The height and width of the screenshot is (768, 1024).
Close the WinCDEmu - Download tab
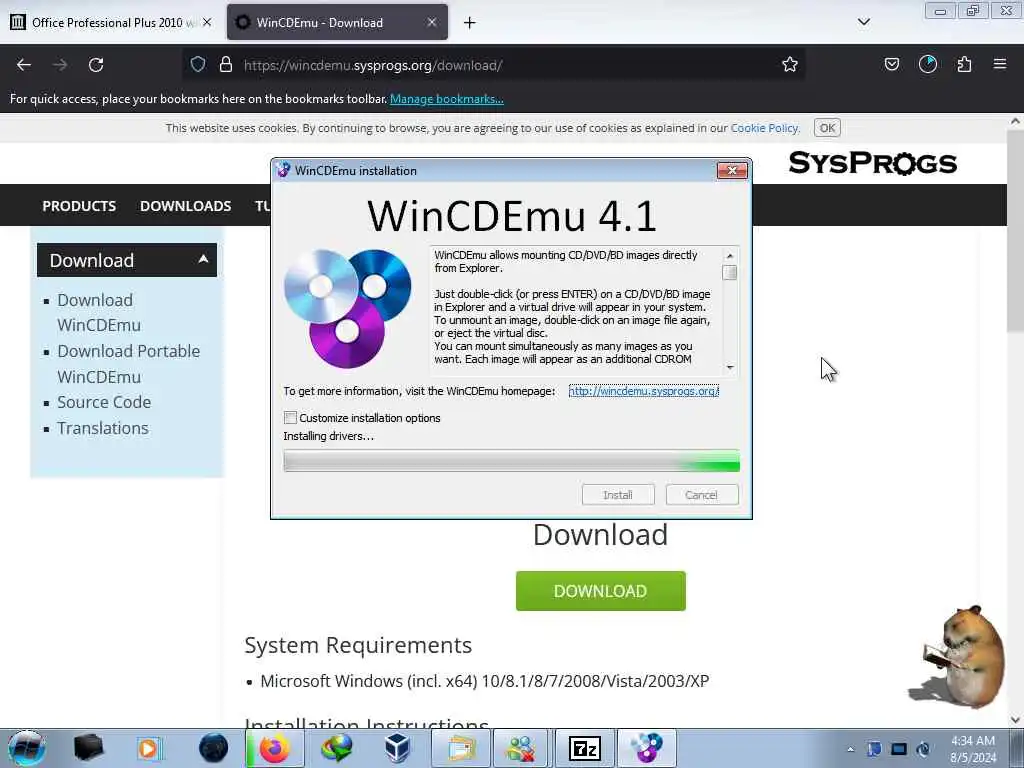tap(432, 22)
